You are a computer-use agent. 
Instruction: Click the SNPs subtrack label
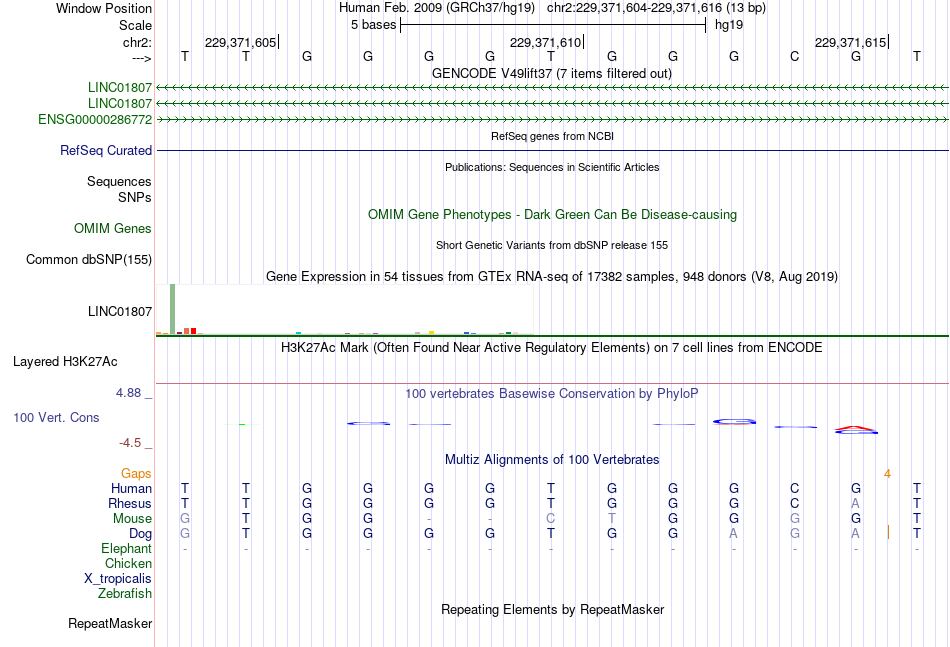click(135, 197)
